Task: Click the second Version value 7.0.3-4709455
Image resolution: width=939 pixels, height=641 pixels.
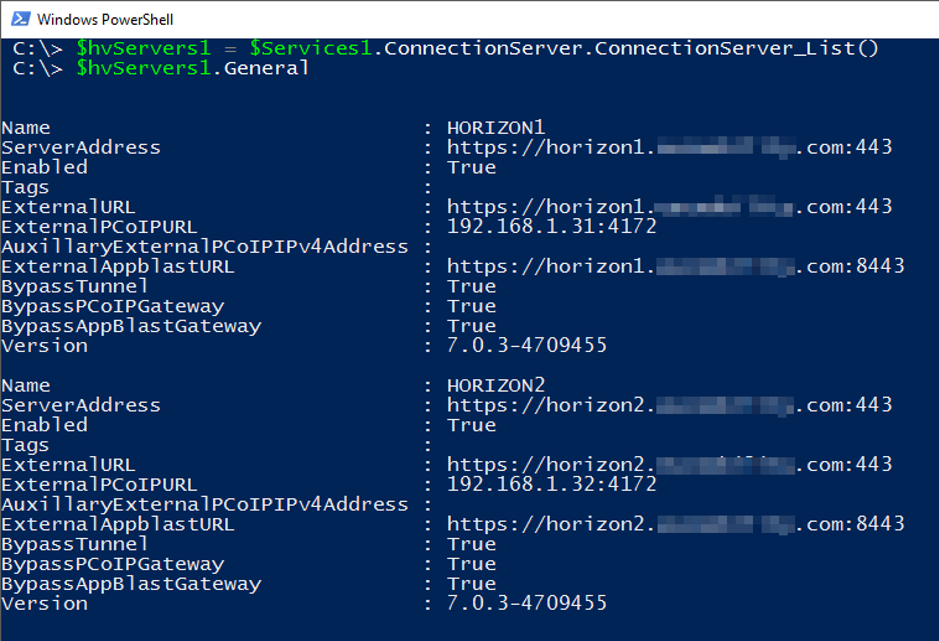Action: click(x=527, y=603)
